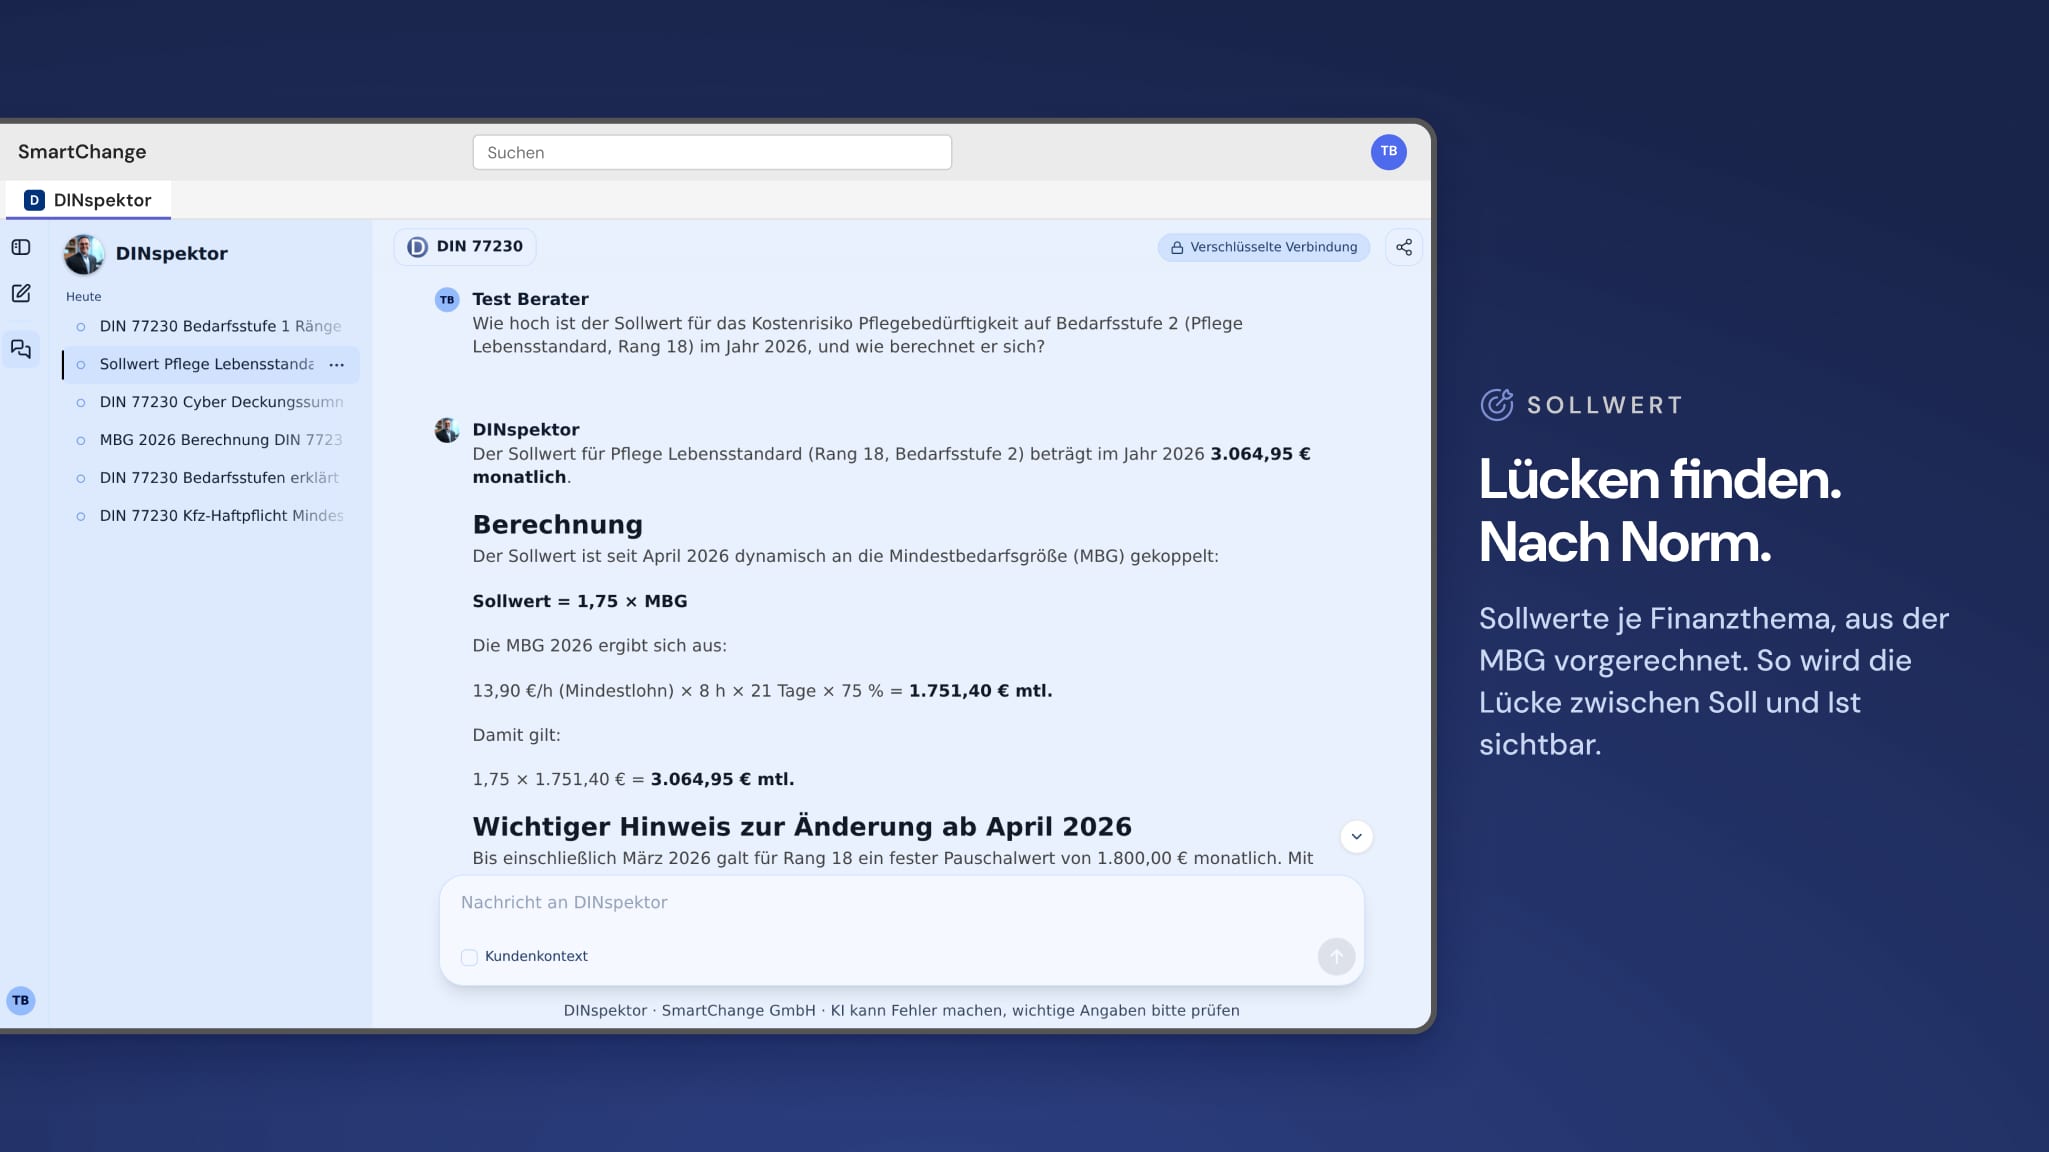Viewport: 2049px width, 1152px height.
Task: Click the Verschlüsselte Verbindung badge
Action: (1264, 247)
